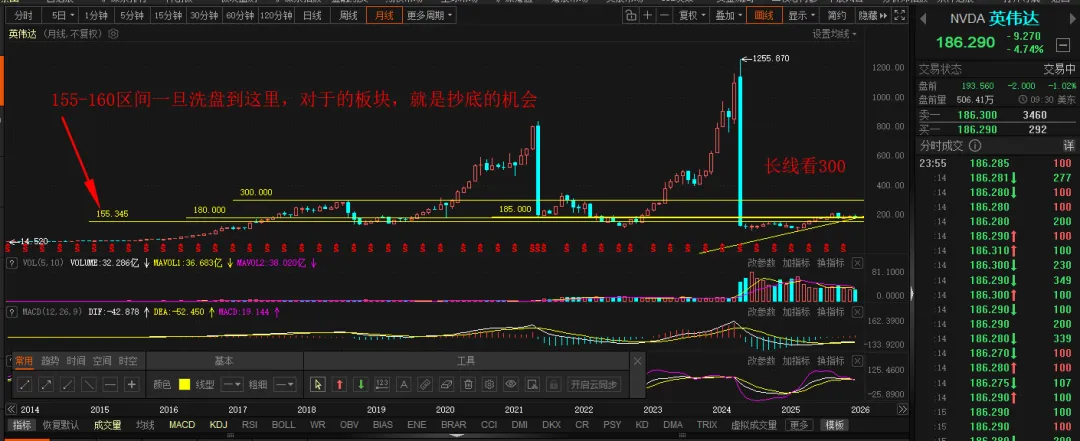Click 模板 template button
Screen dimensions: 1080x441
tap(835, 425)
